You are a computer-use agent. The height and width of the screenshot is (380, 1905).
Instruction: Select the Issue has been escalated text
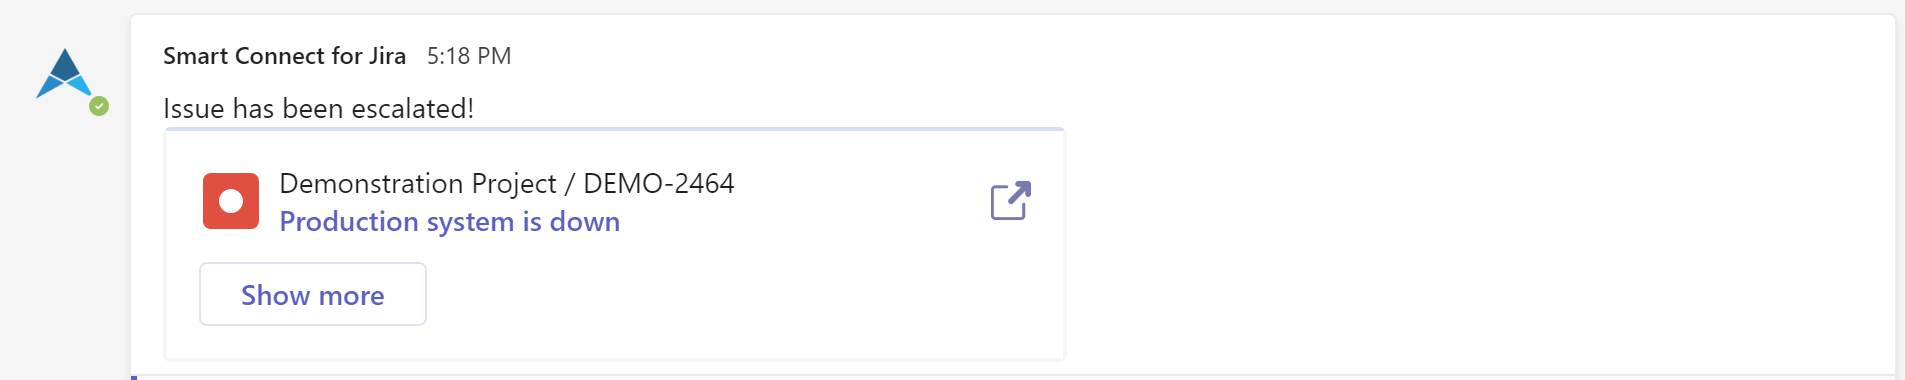[x=318, y=108]
